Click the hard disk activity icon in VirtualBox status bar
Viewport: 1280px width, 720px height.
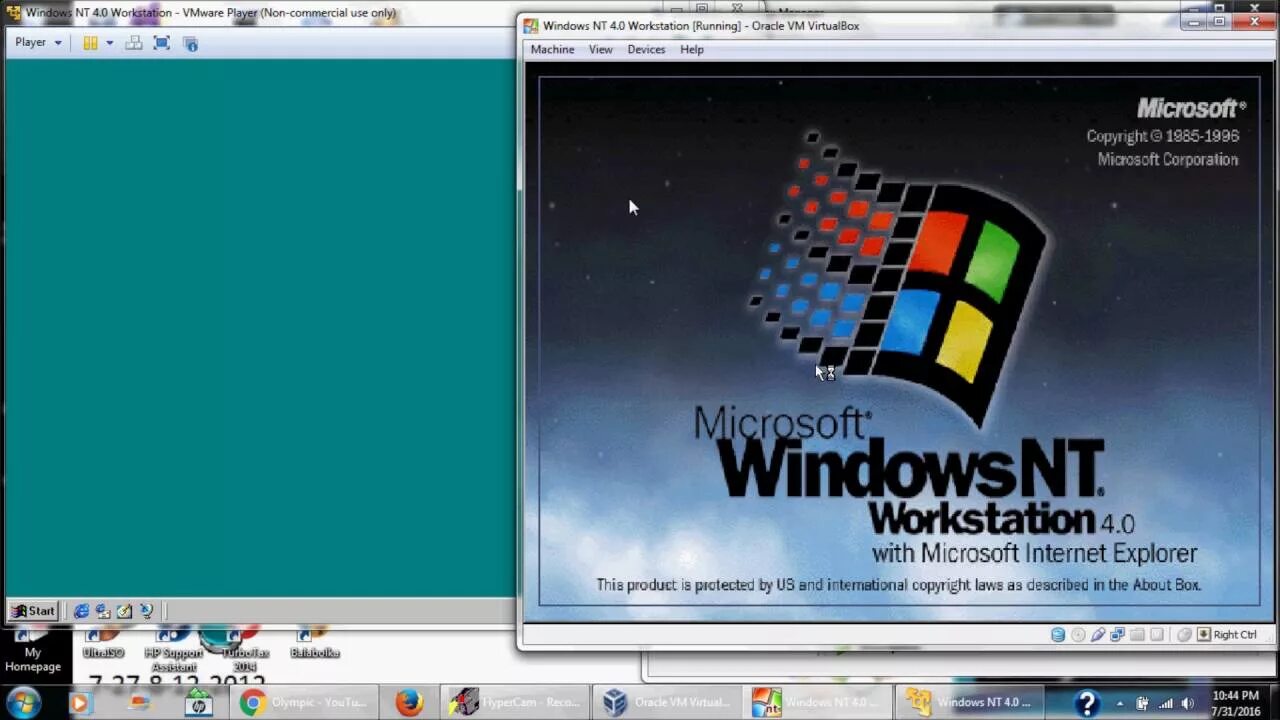[1058, 634]
